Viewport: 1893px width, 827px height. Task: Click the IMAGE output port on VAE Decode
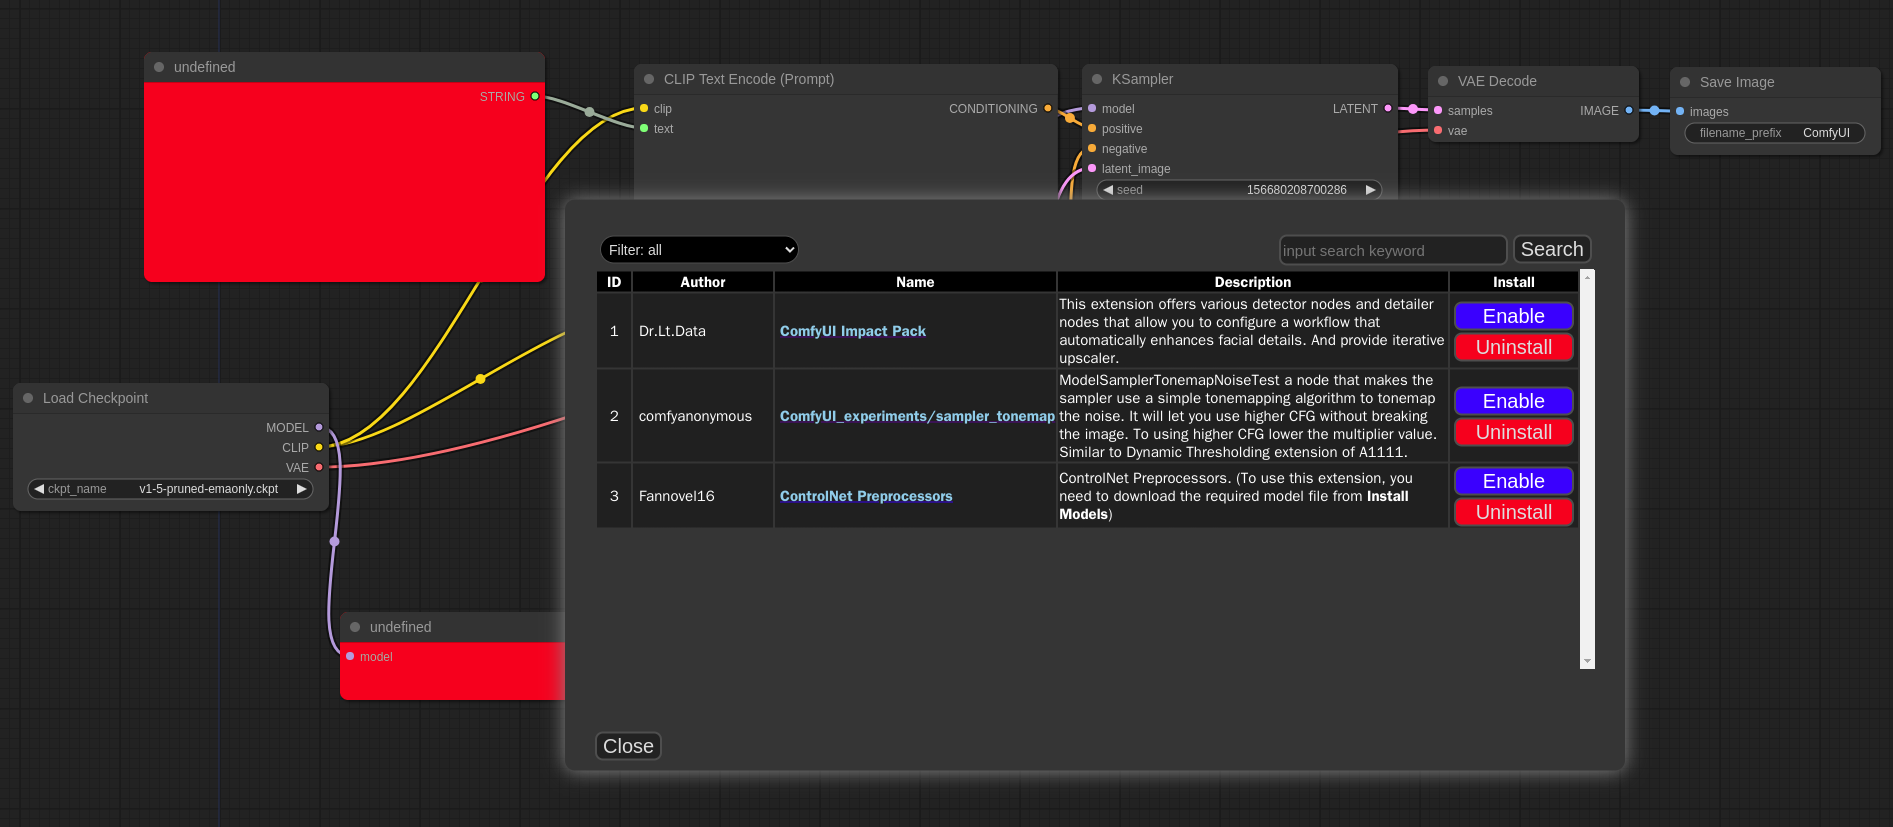(1629, 111)
